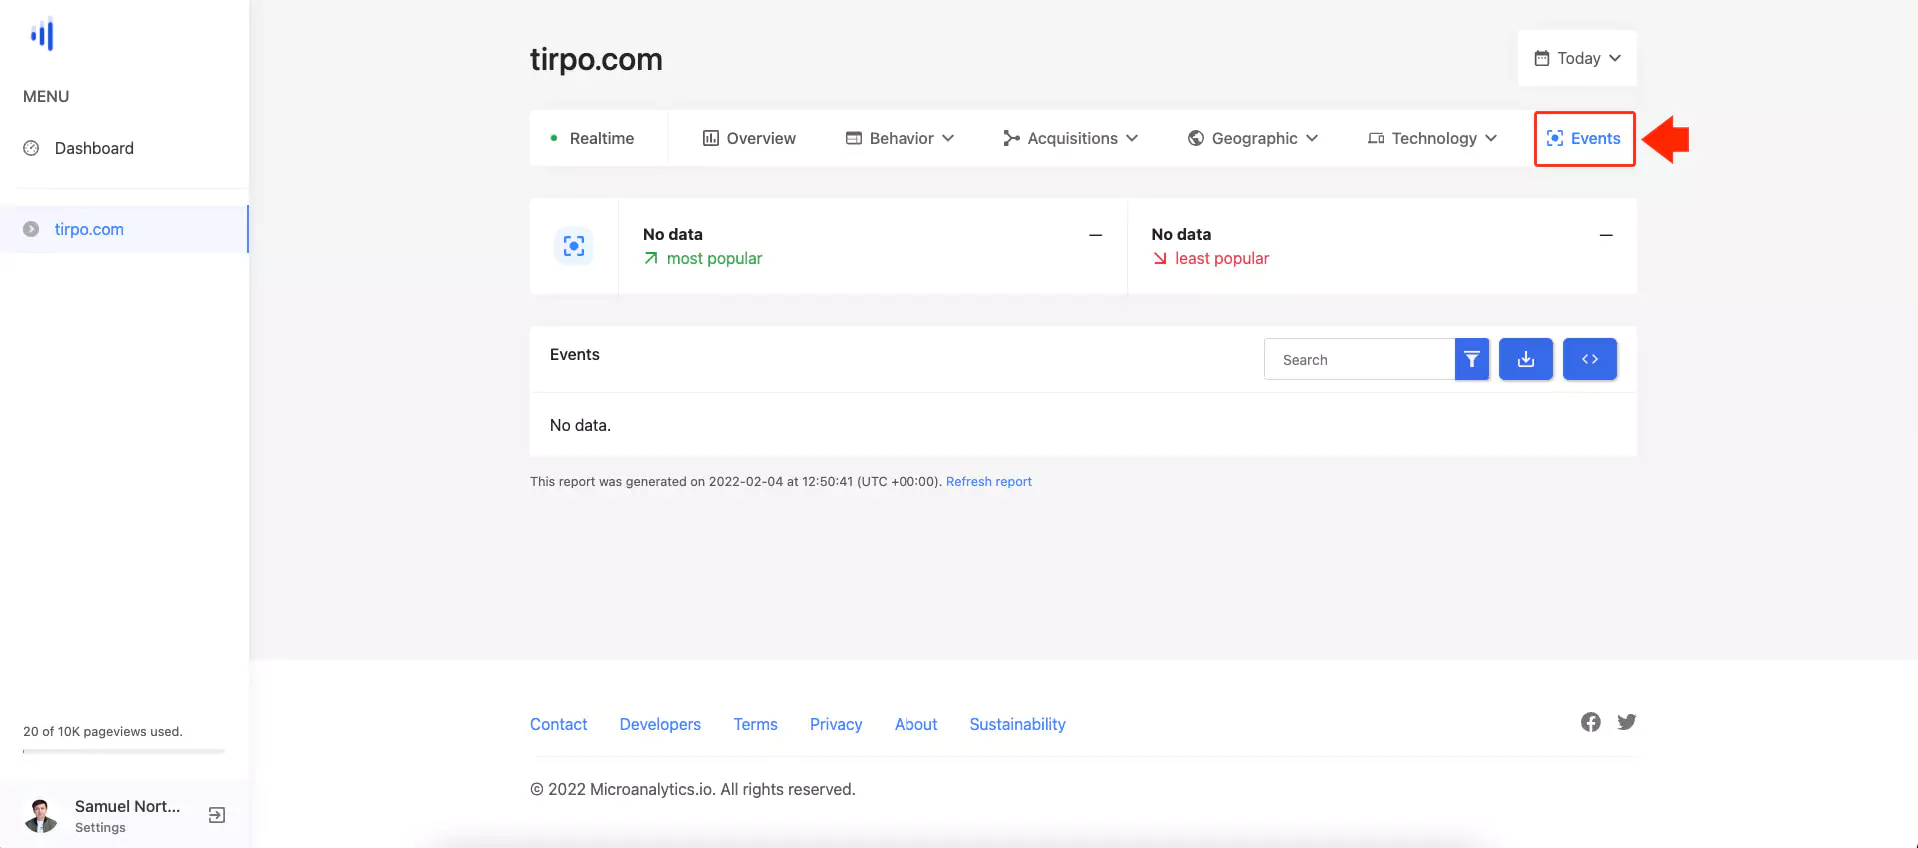Viewport: 1918px width, 848px height.
Task: Expand the Behavior dropdown menu
Action: (x=900, y=138)
